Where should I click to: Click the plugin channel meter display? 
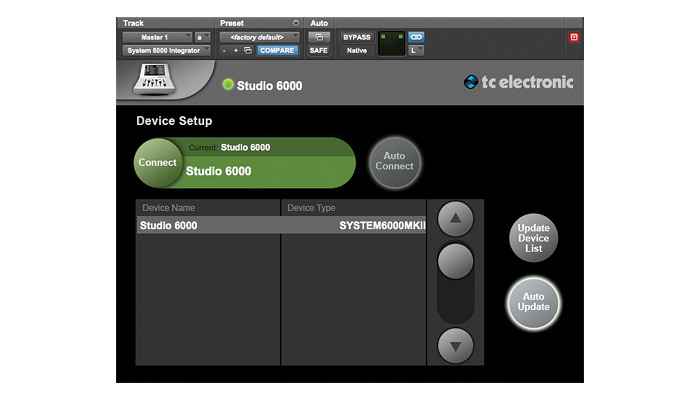pyautogui.click(x=392, y=44)
